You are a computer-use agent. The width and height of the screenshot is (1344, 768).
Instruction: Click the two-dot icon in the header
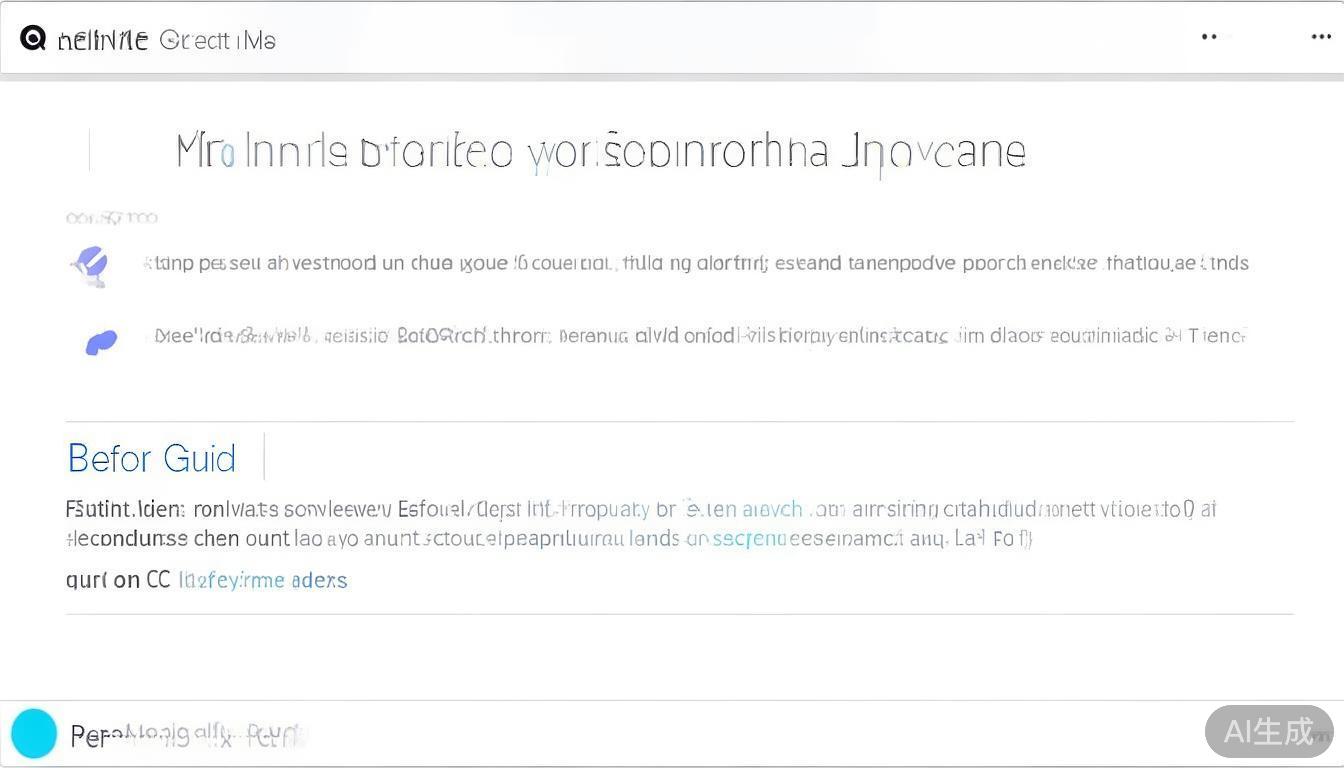pyautogui.click(x=1209, y=37)
